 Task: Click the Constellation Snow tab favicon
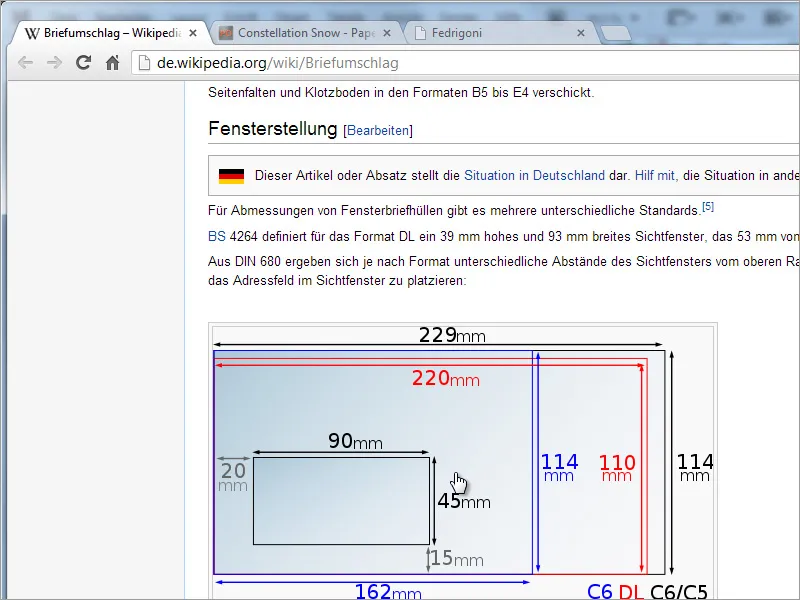tap(226, 33)
